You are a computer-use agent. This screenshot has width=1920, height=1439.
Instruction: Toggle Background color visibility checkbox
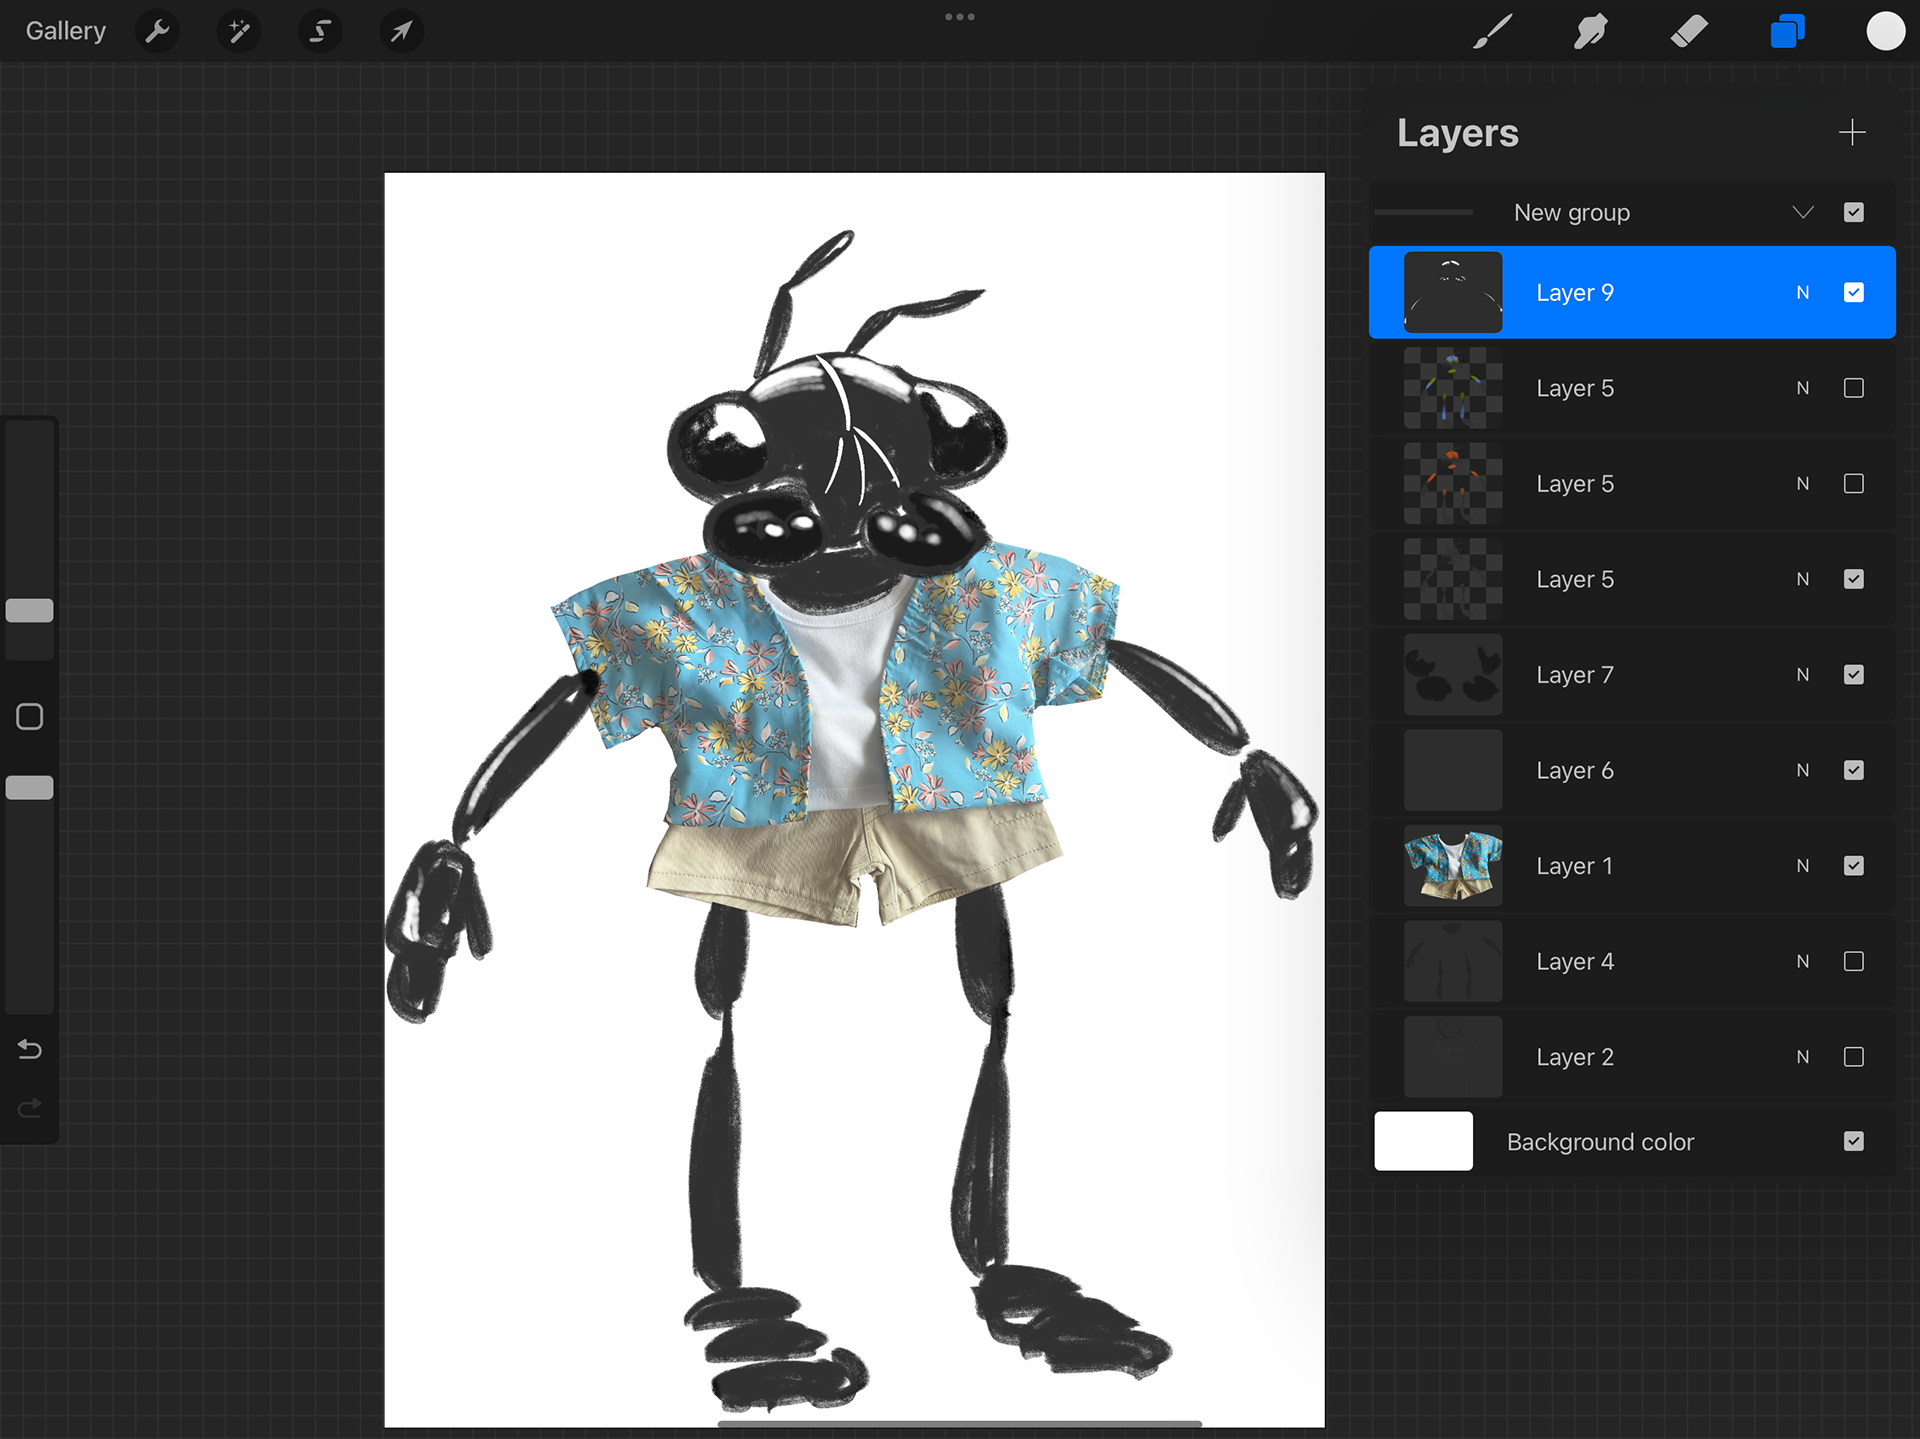1853,1141
